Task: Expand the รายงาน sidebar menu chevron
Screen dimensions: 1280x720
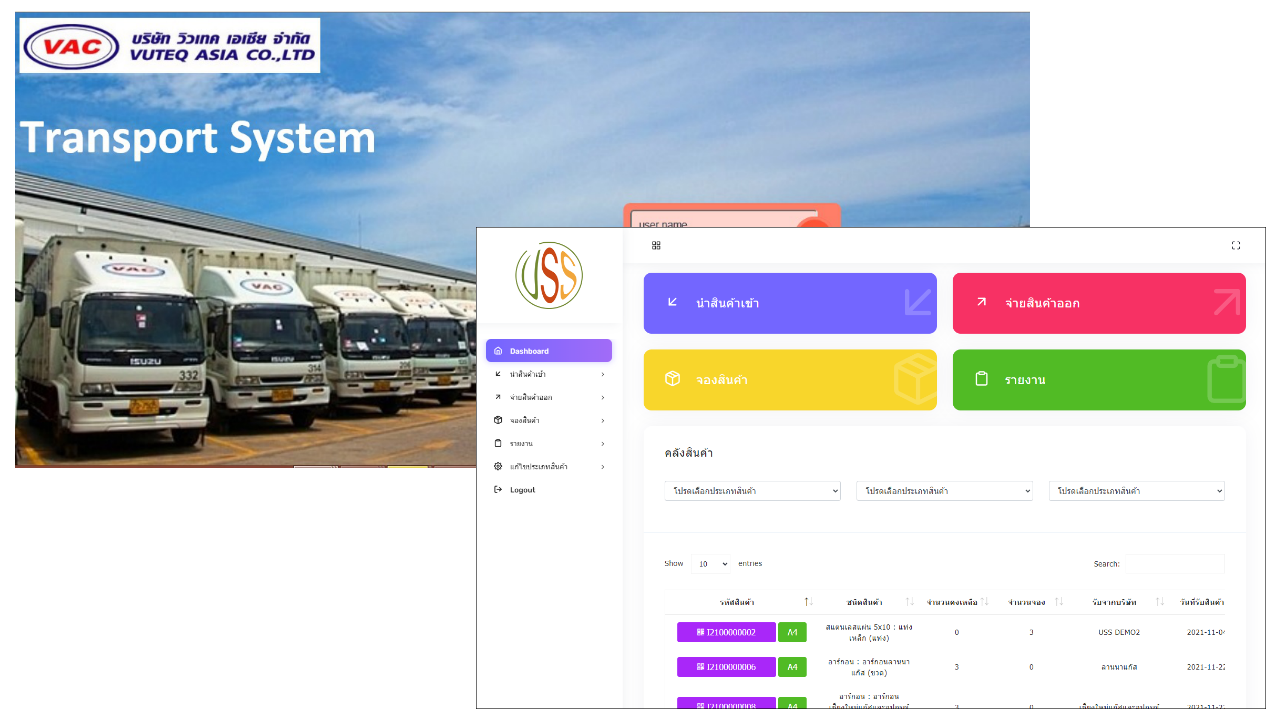Action: coord(602,444)
